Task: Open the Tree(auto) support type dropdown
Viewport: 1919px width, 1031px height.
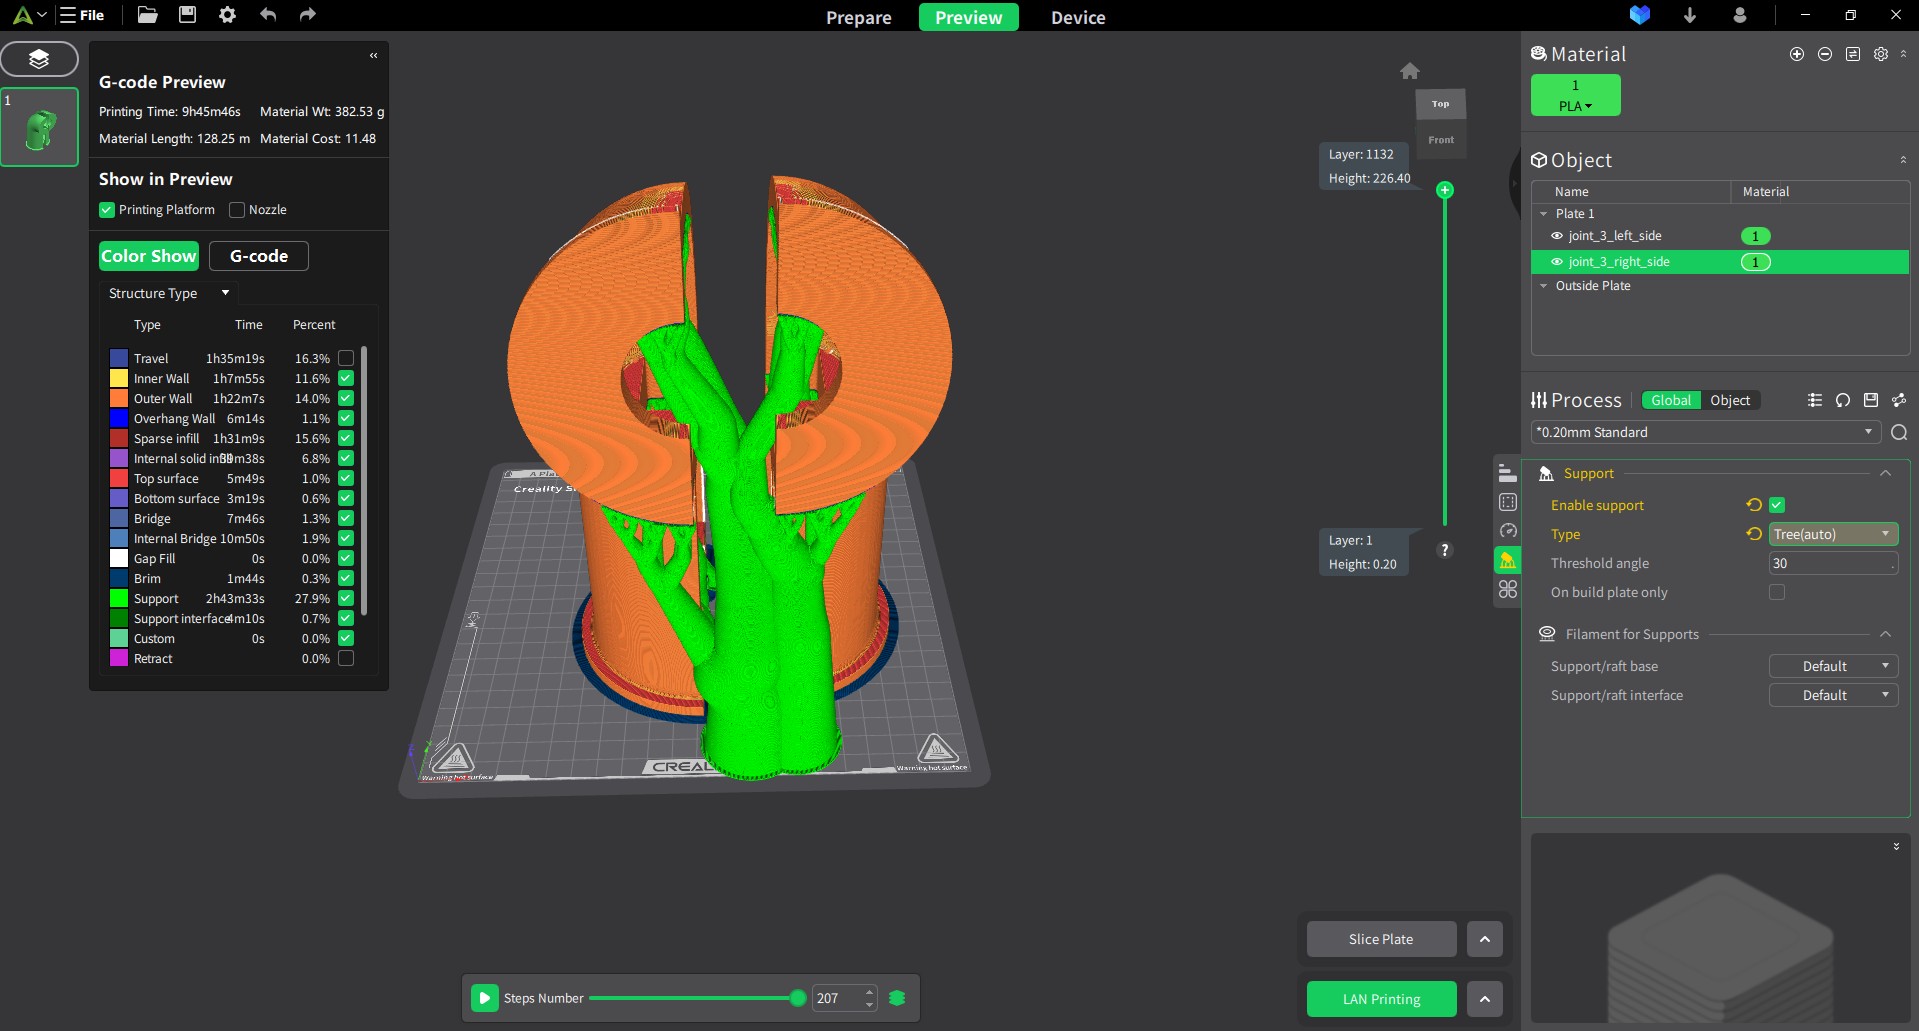Action: coord(1831,534)
